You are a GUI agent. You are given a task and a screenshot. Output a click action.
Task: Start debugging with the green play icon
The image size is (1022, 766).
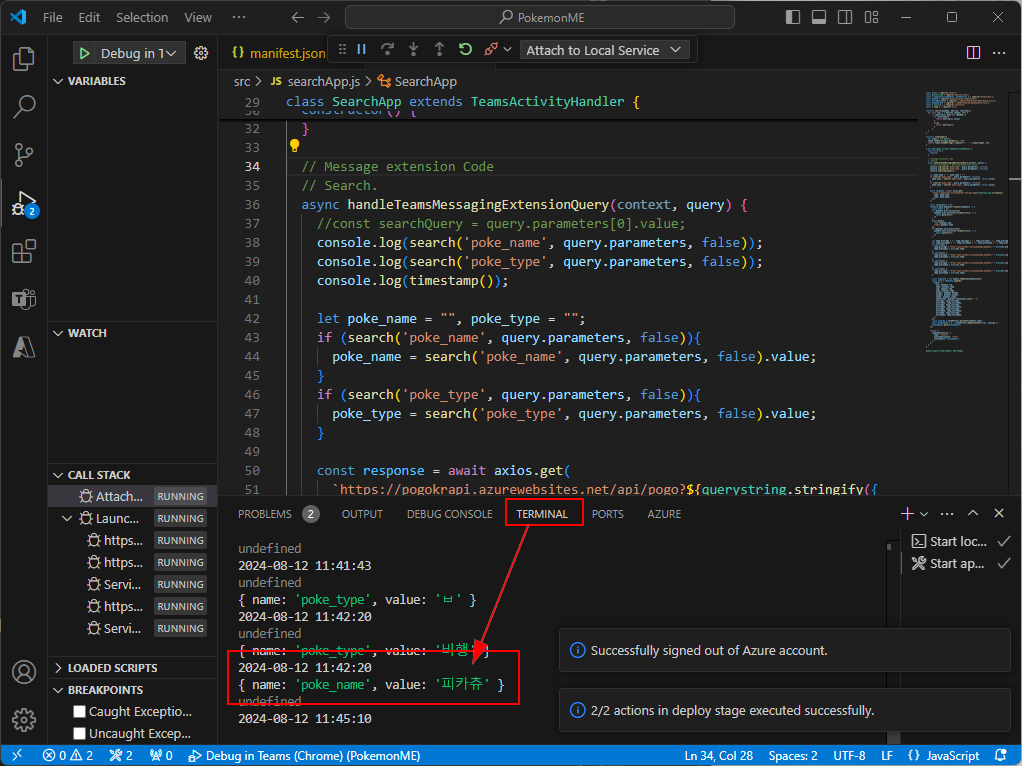(x=84, y=53)
